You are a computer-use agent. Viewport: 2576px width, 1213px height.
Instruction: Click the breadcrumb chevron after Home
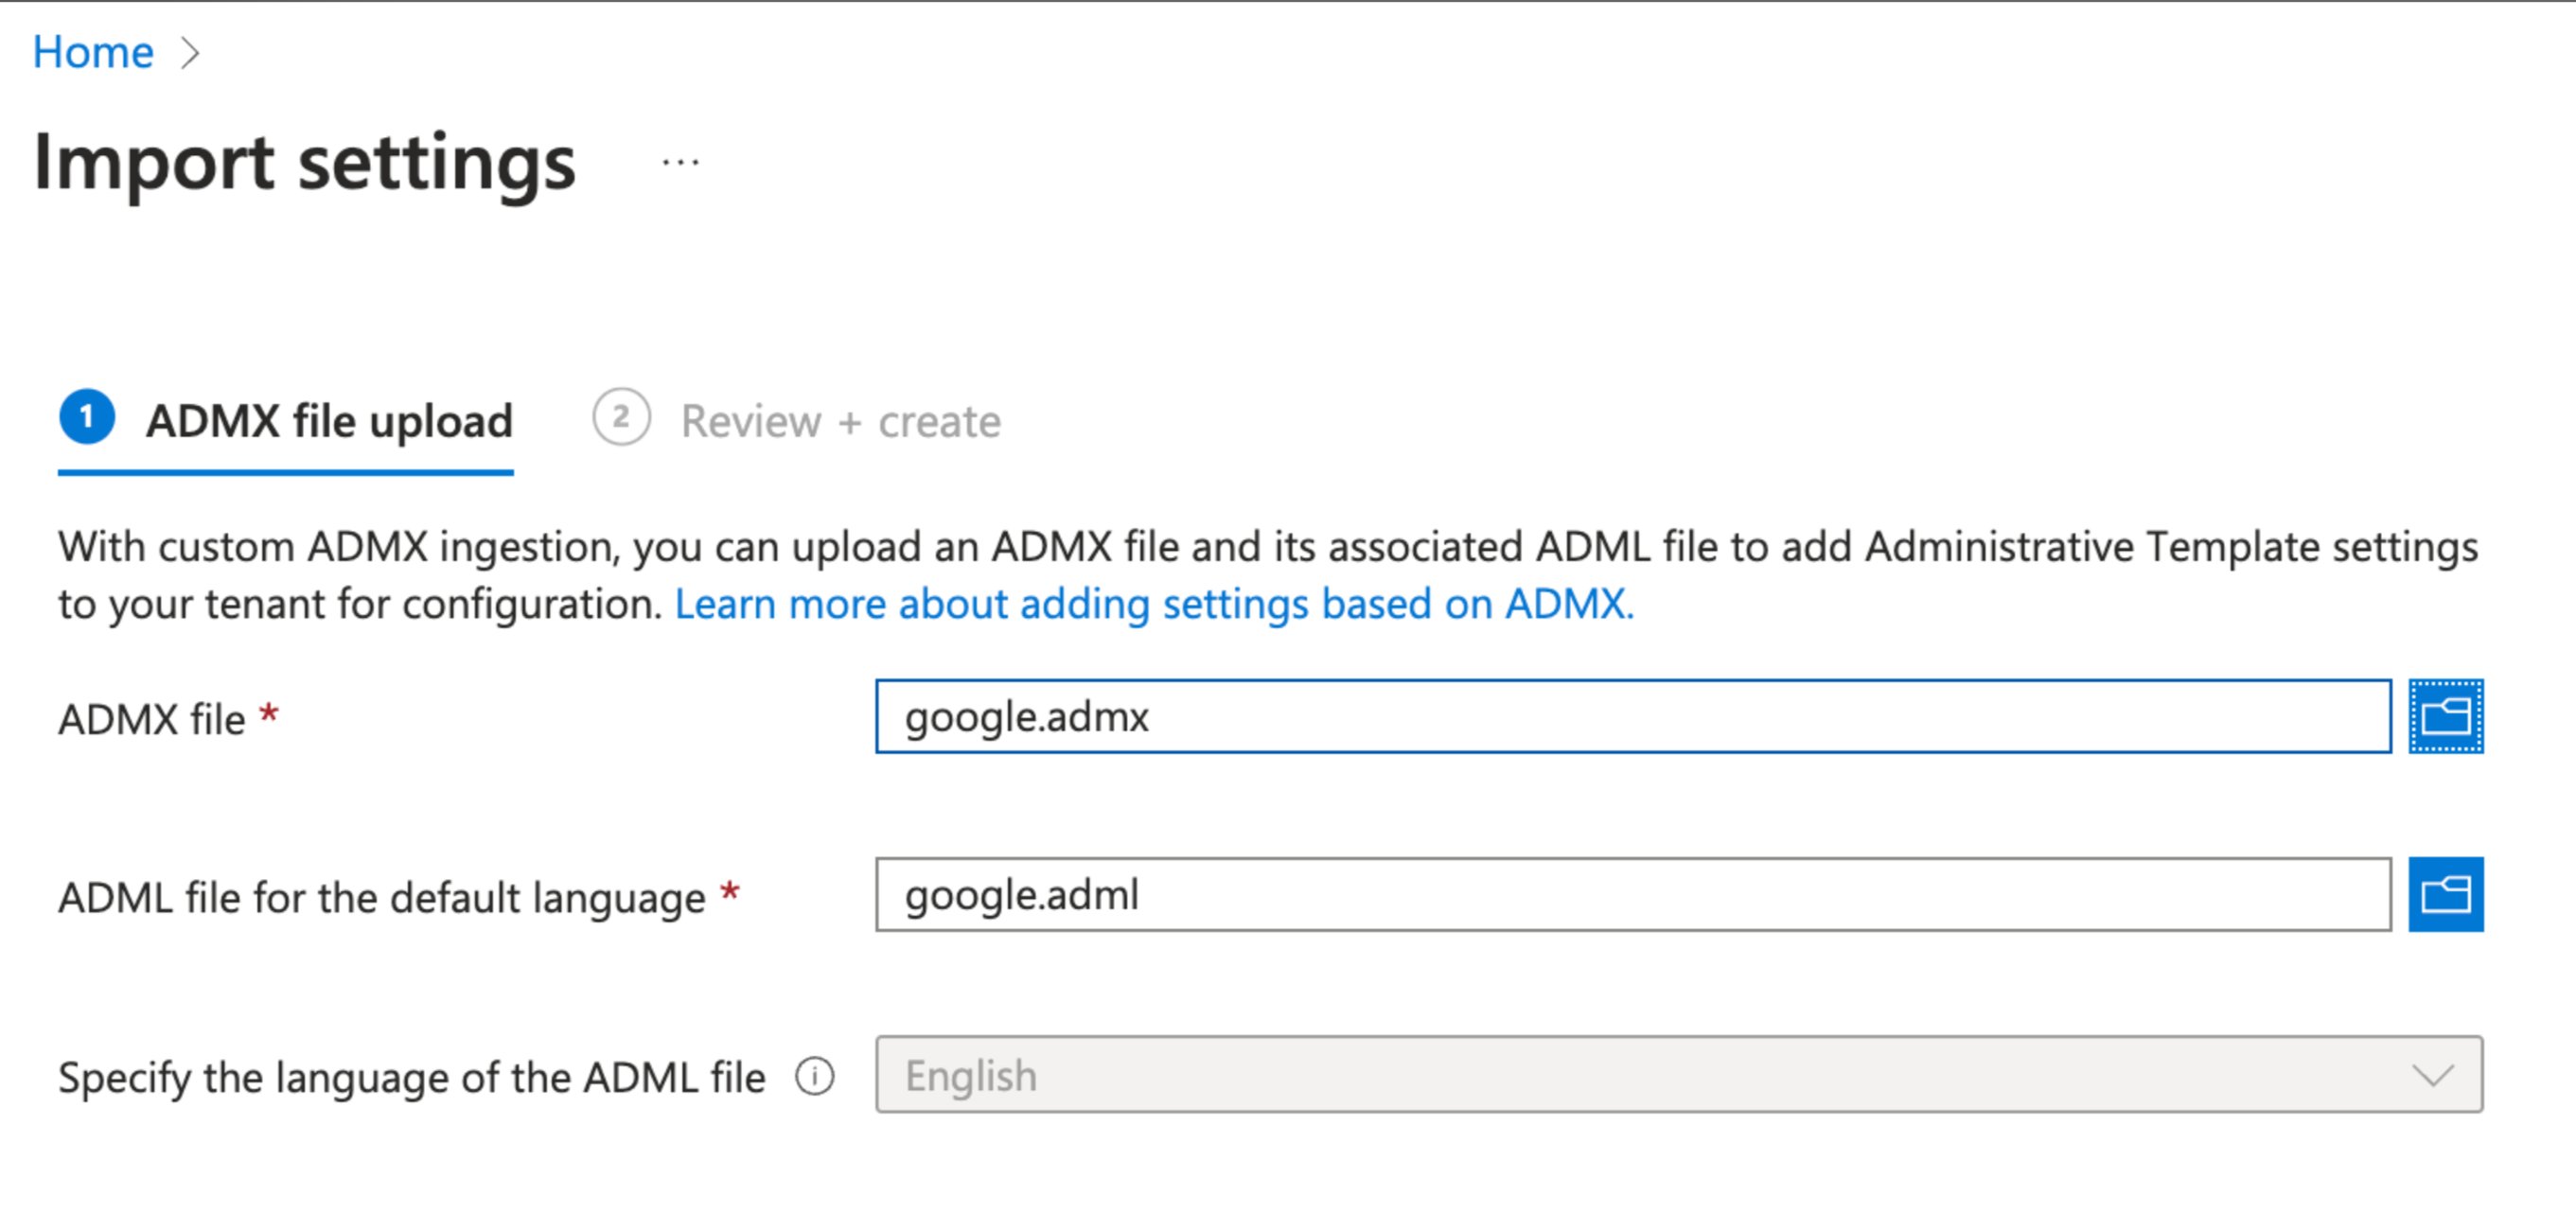(x=190, y=53)
